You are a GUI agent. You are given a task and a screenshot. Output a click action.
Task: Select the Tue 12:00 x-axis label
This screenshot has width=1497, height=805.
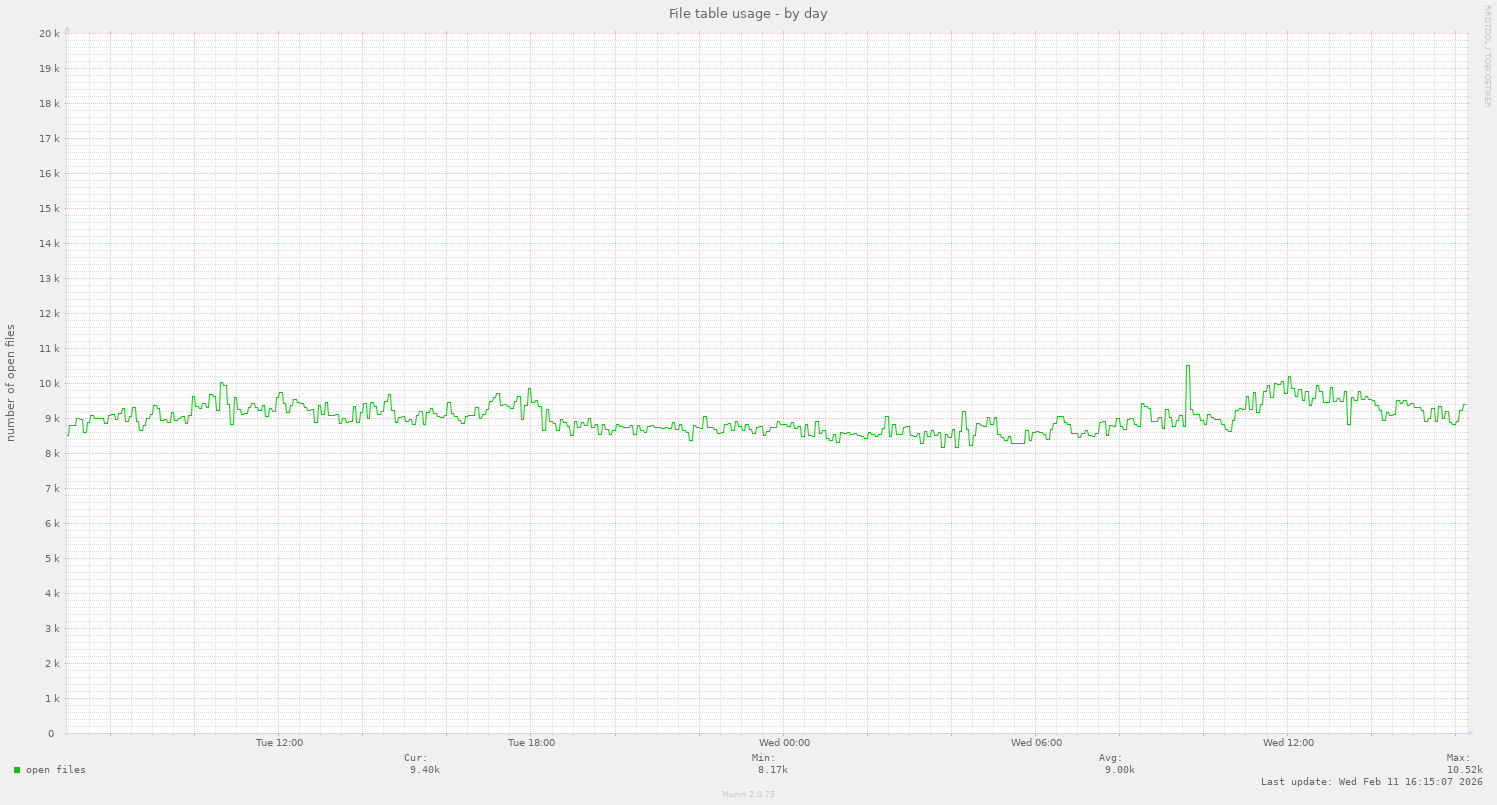coord(281,742)
